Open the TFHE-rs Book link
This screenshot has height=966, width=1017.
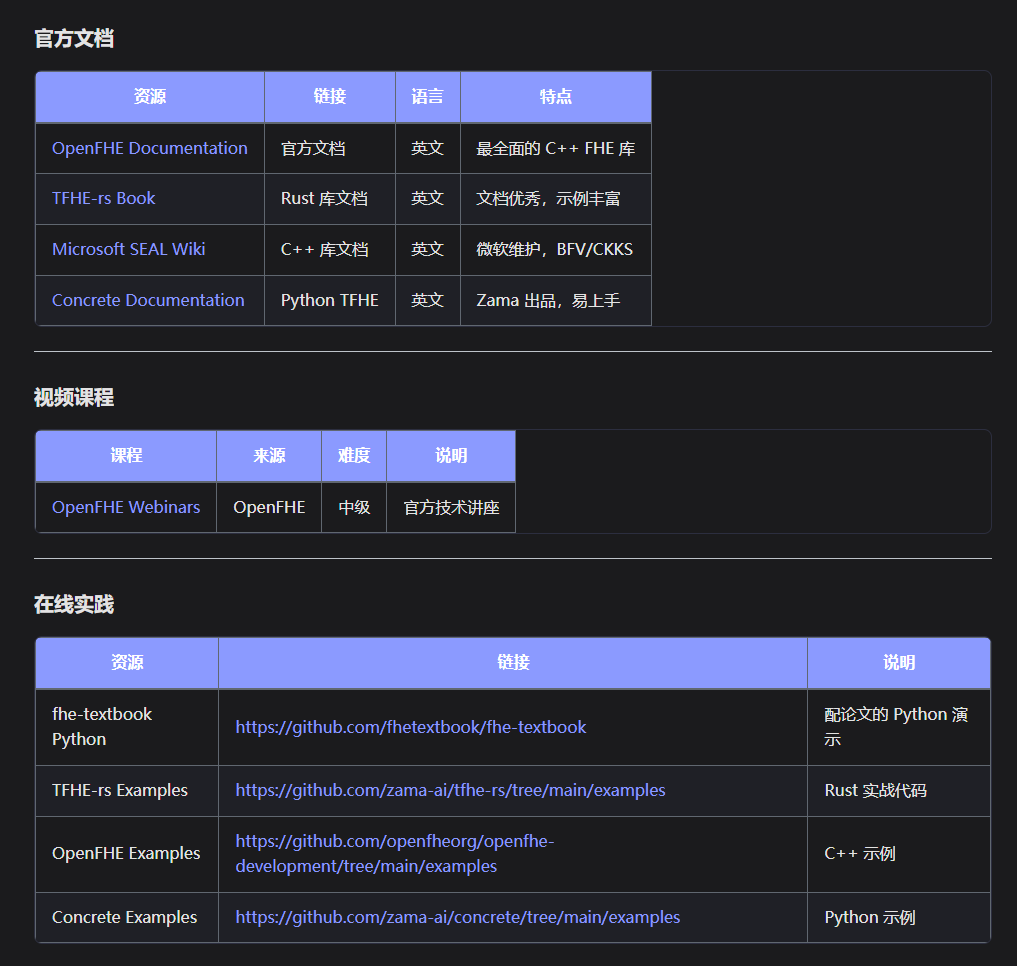tap(103, 199)
